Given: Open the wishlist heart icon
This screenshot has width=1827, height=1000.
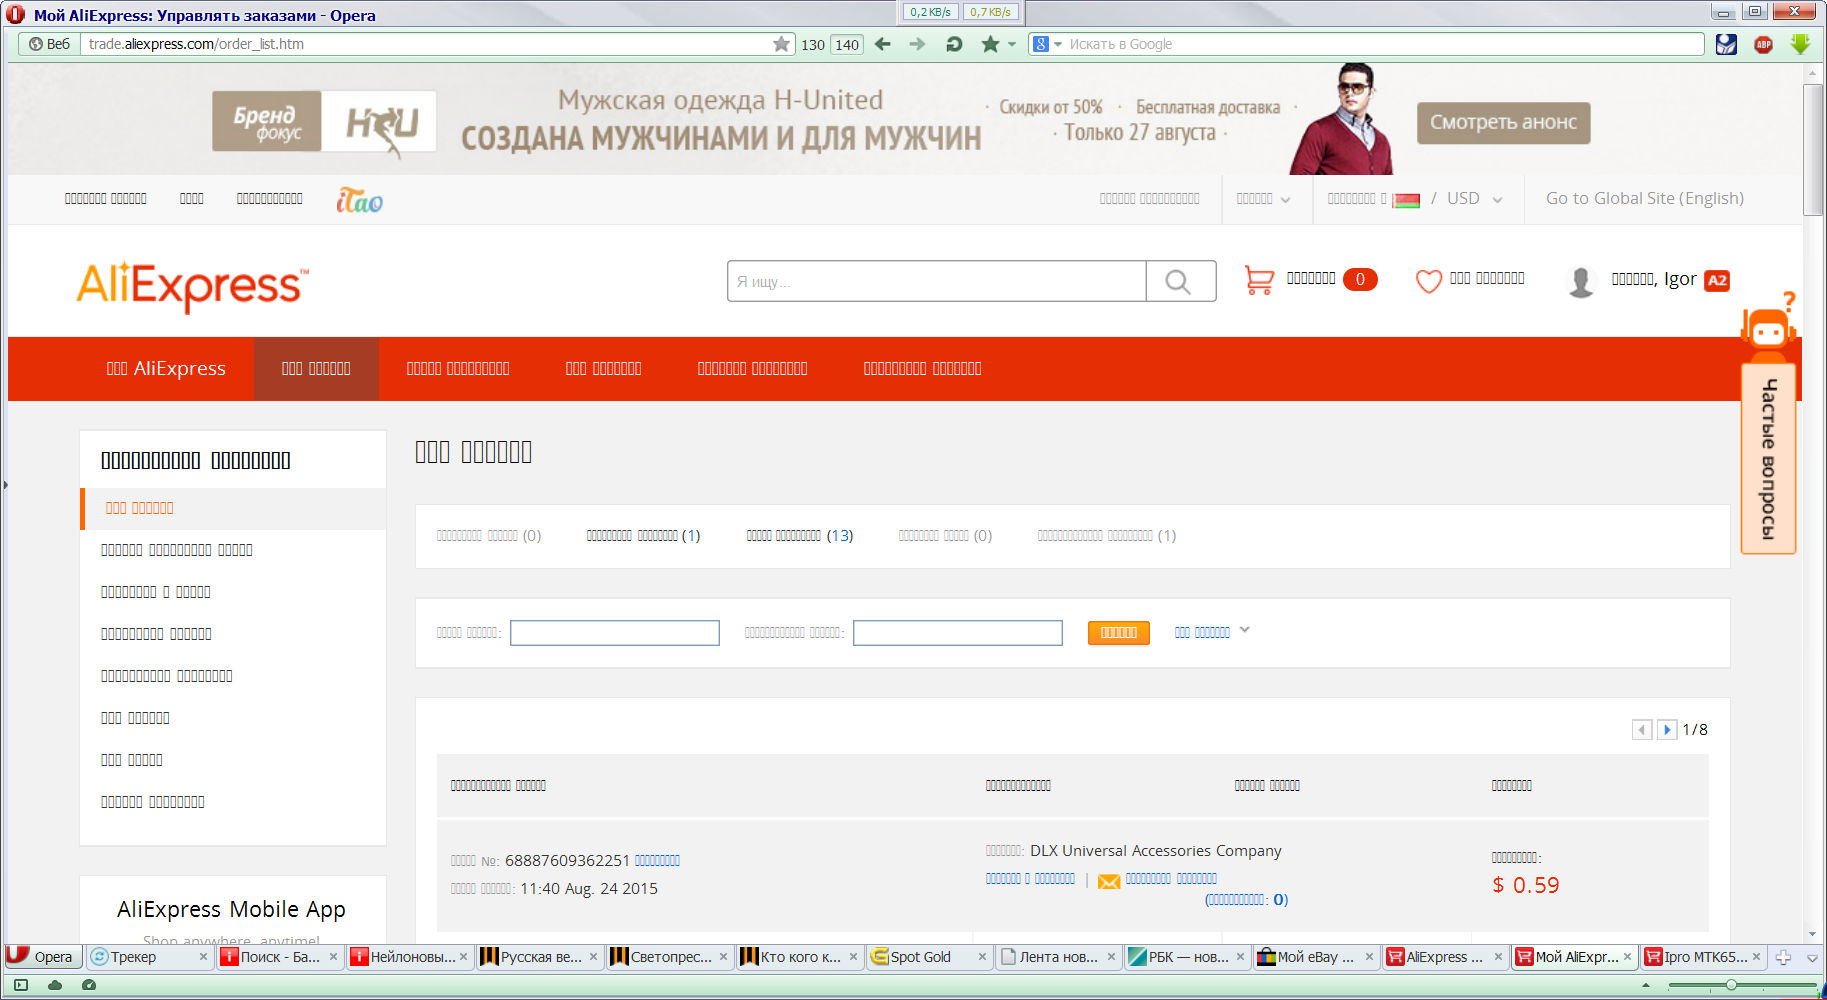Looking at the screenshot, I should tap(1429, 281).
